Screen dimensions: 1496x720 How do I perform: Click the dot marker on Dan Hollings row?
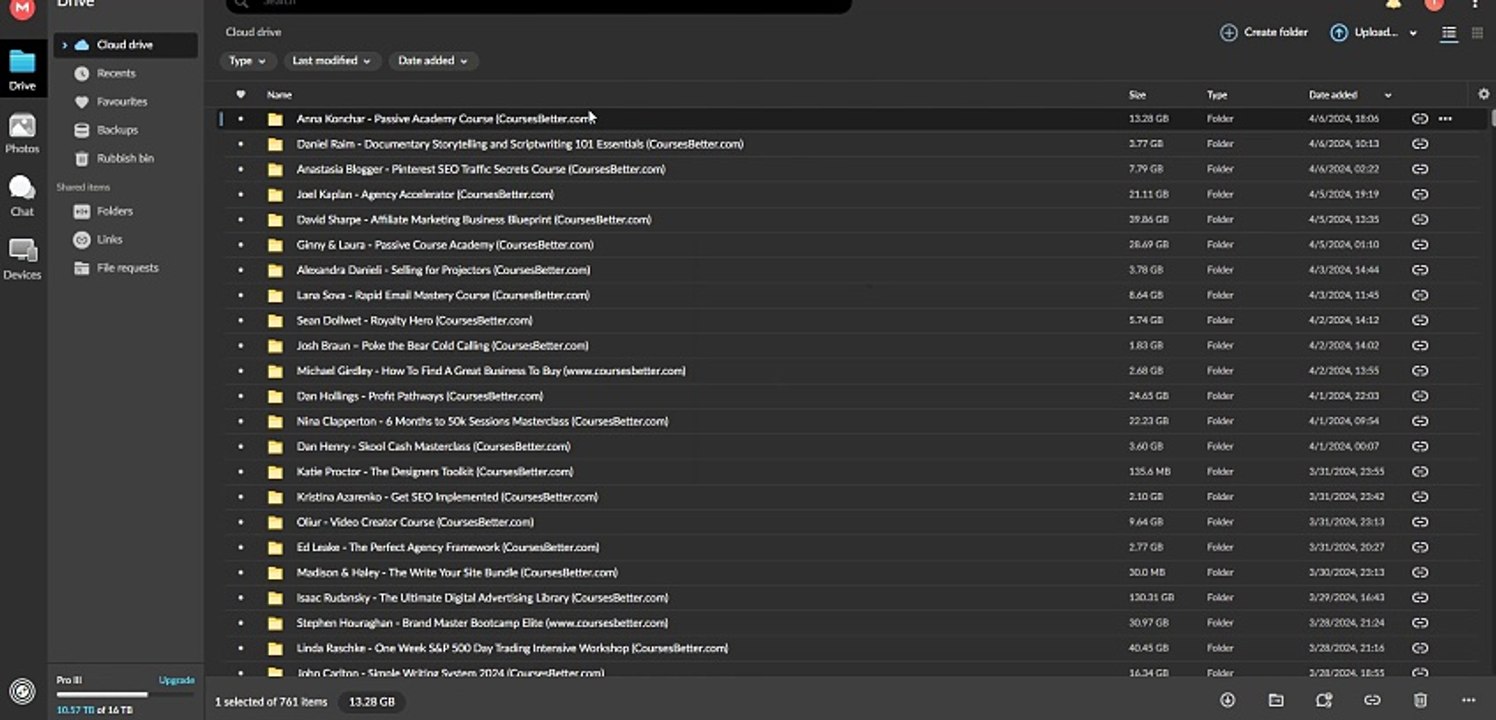pos(240,396)
